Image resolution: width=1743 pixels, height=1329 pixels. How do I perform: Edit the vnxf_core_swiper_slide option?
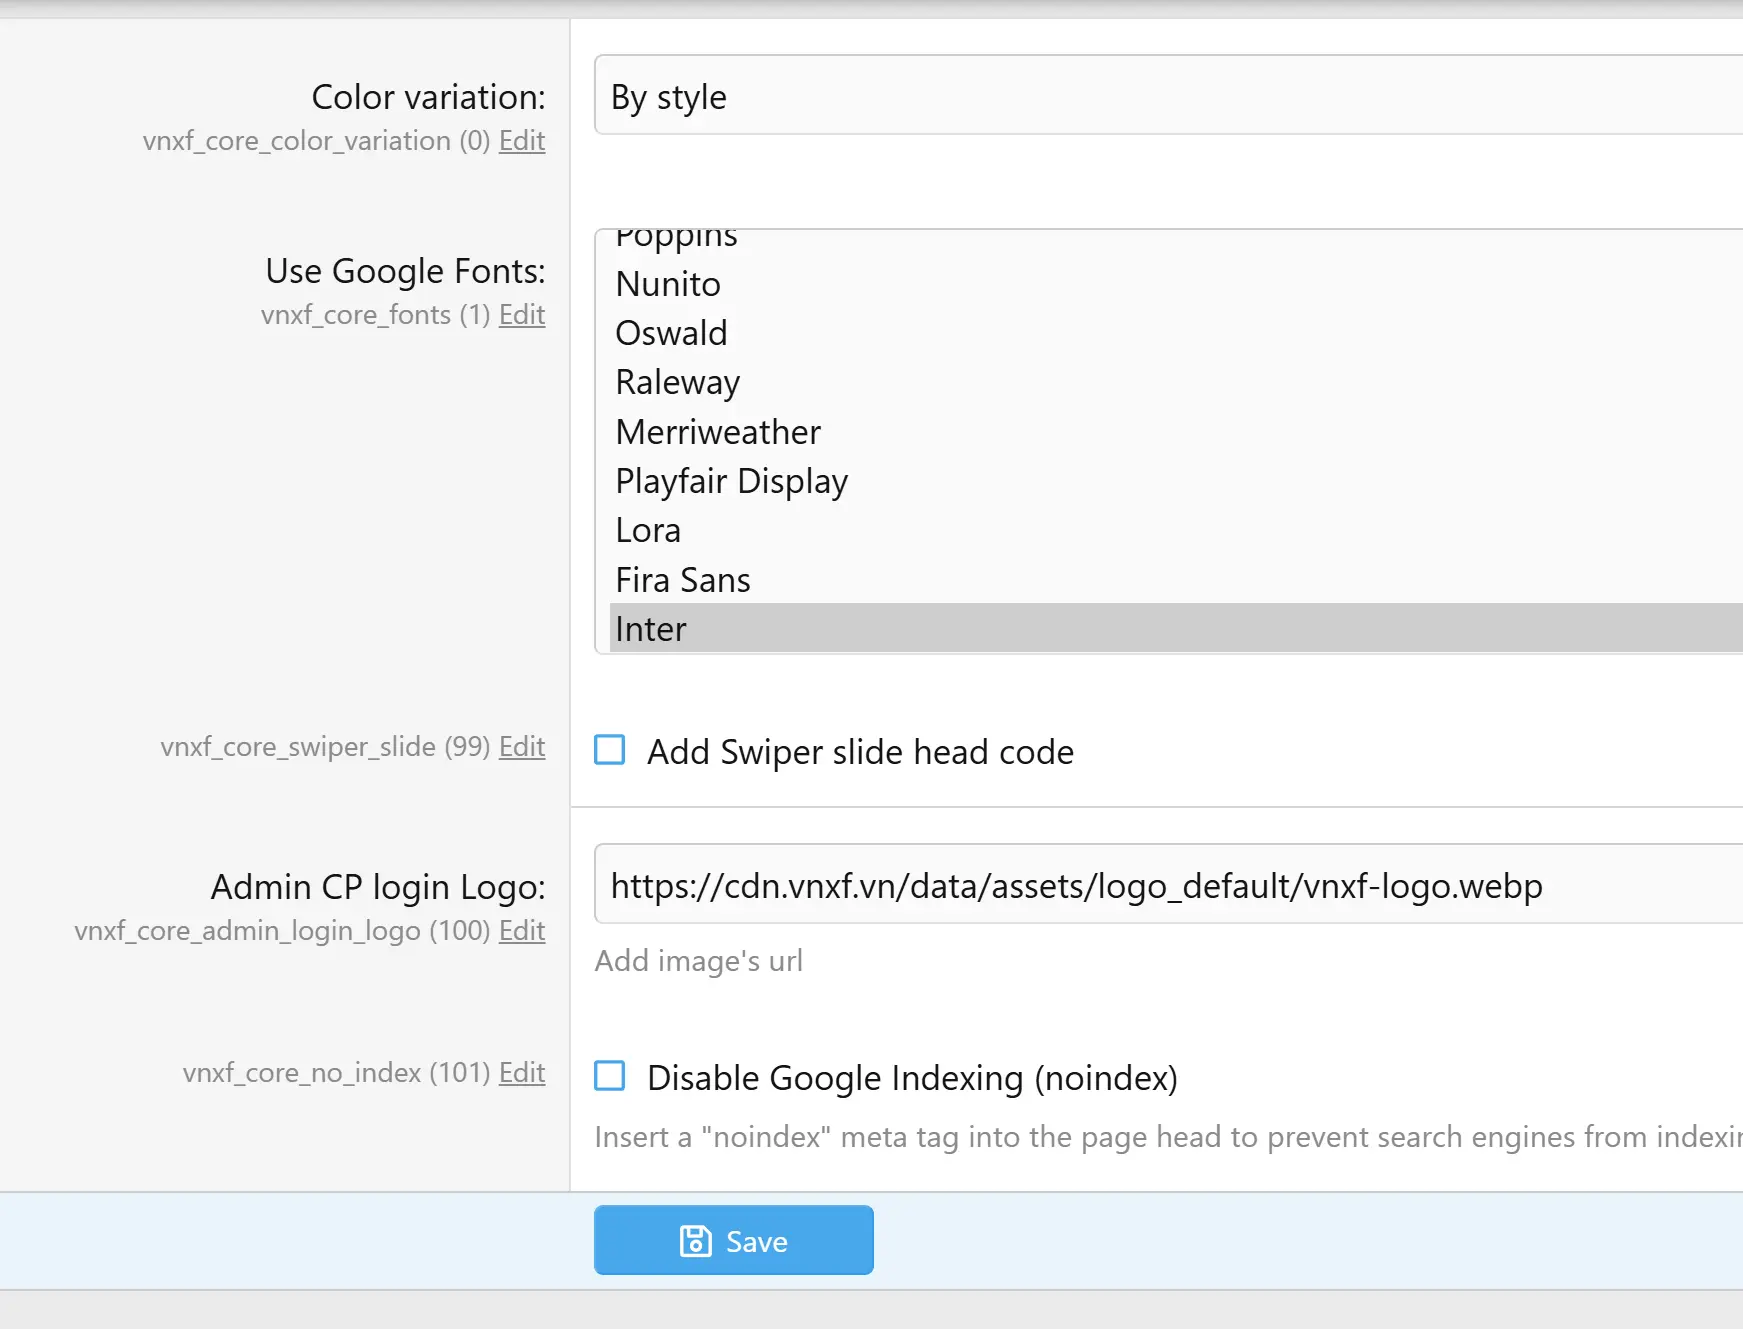tap(522, 747)
